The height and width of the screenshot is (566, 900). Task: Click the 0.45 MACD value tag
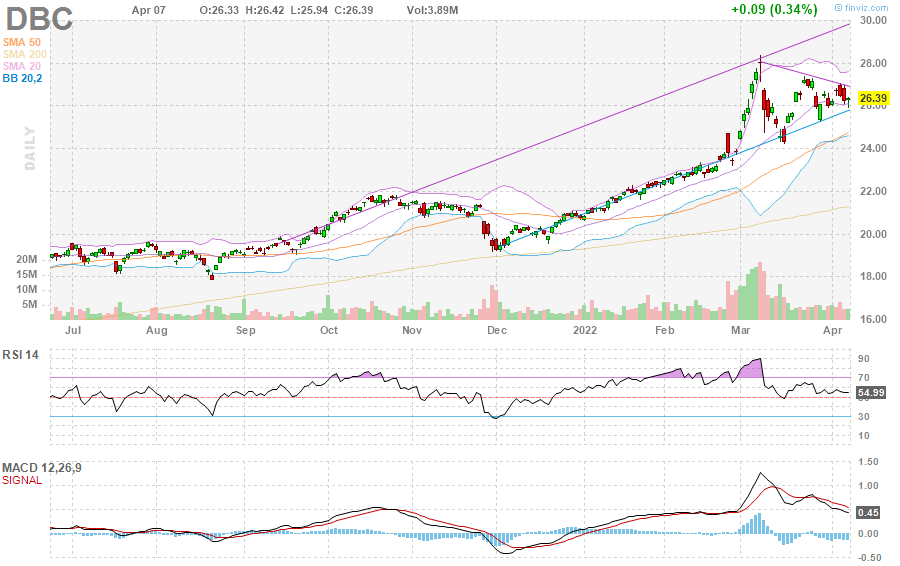[868, 512]
